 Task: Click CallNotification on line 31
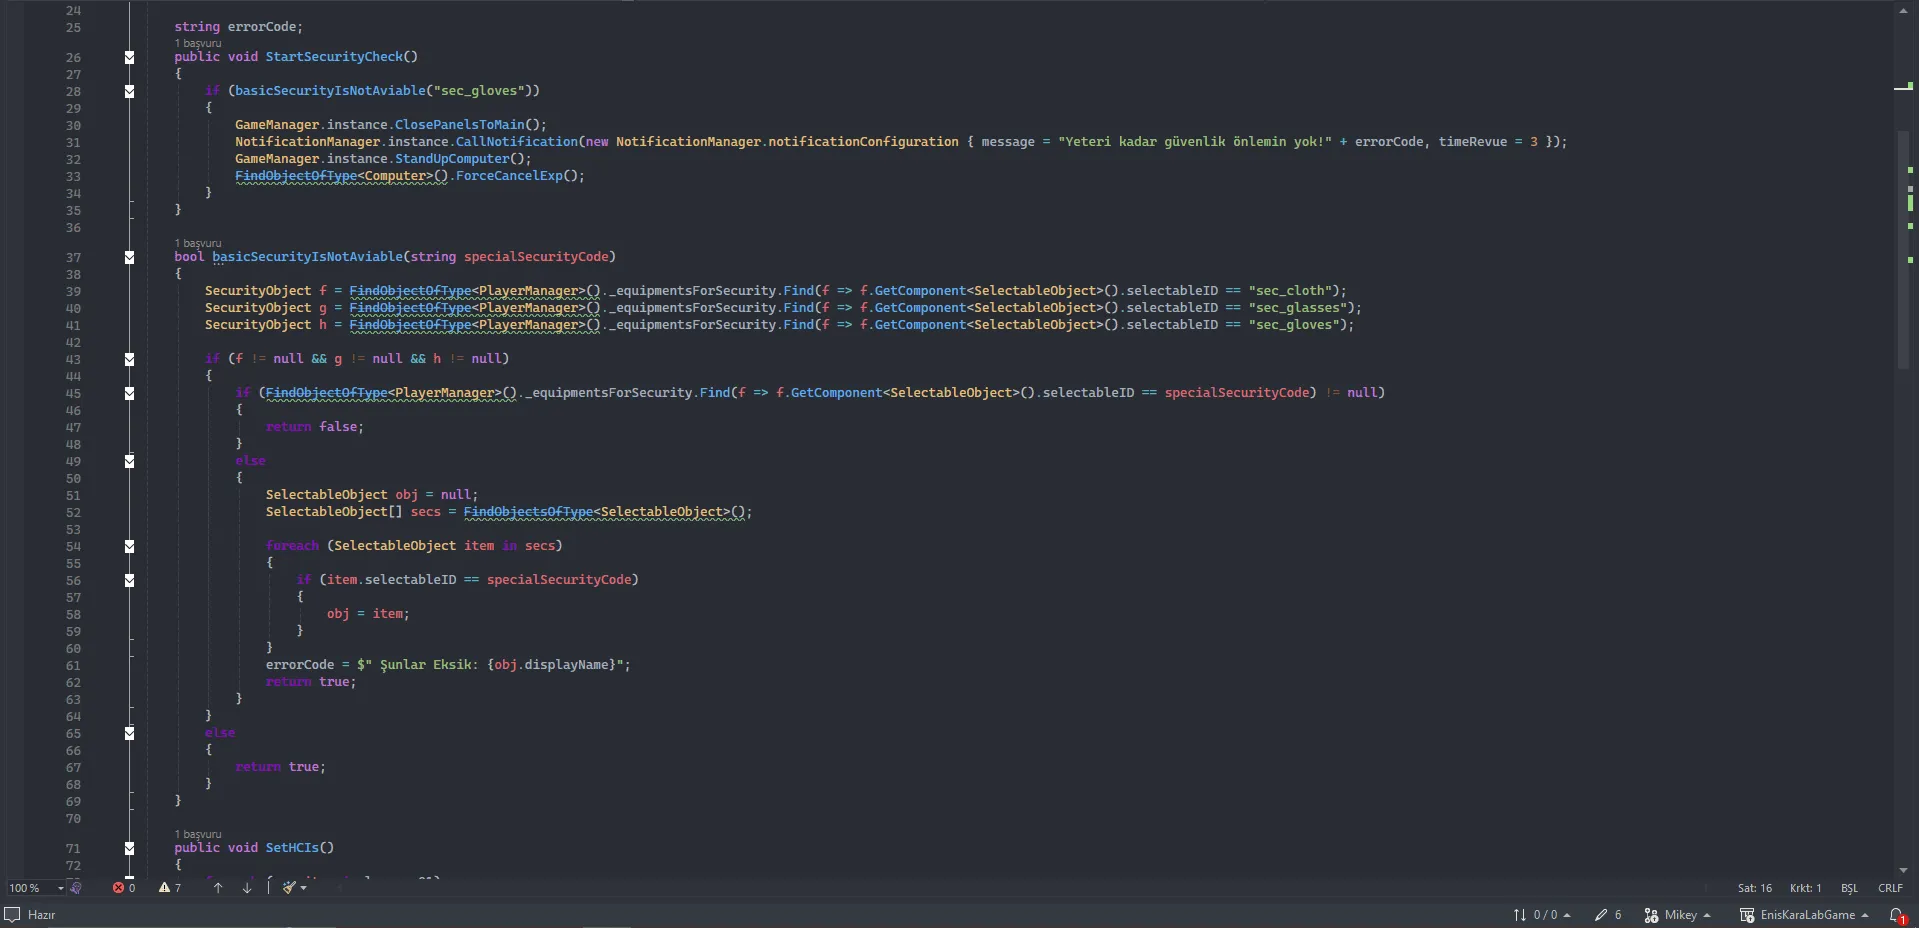(x=517, y=142)
